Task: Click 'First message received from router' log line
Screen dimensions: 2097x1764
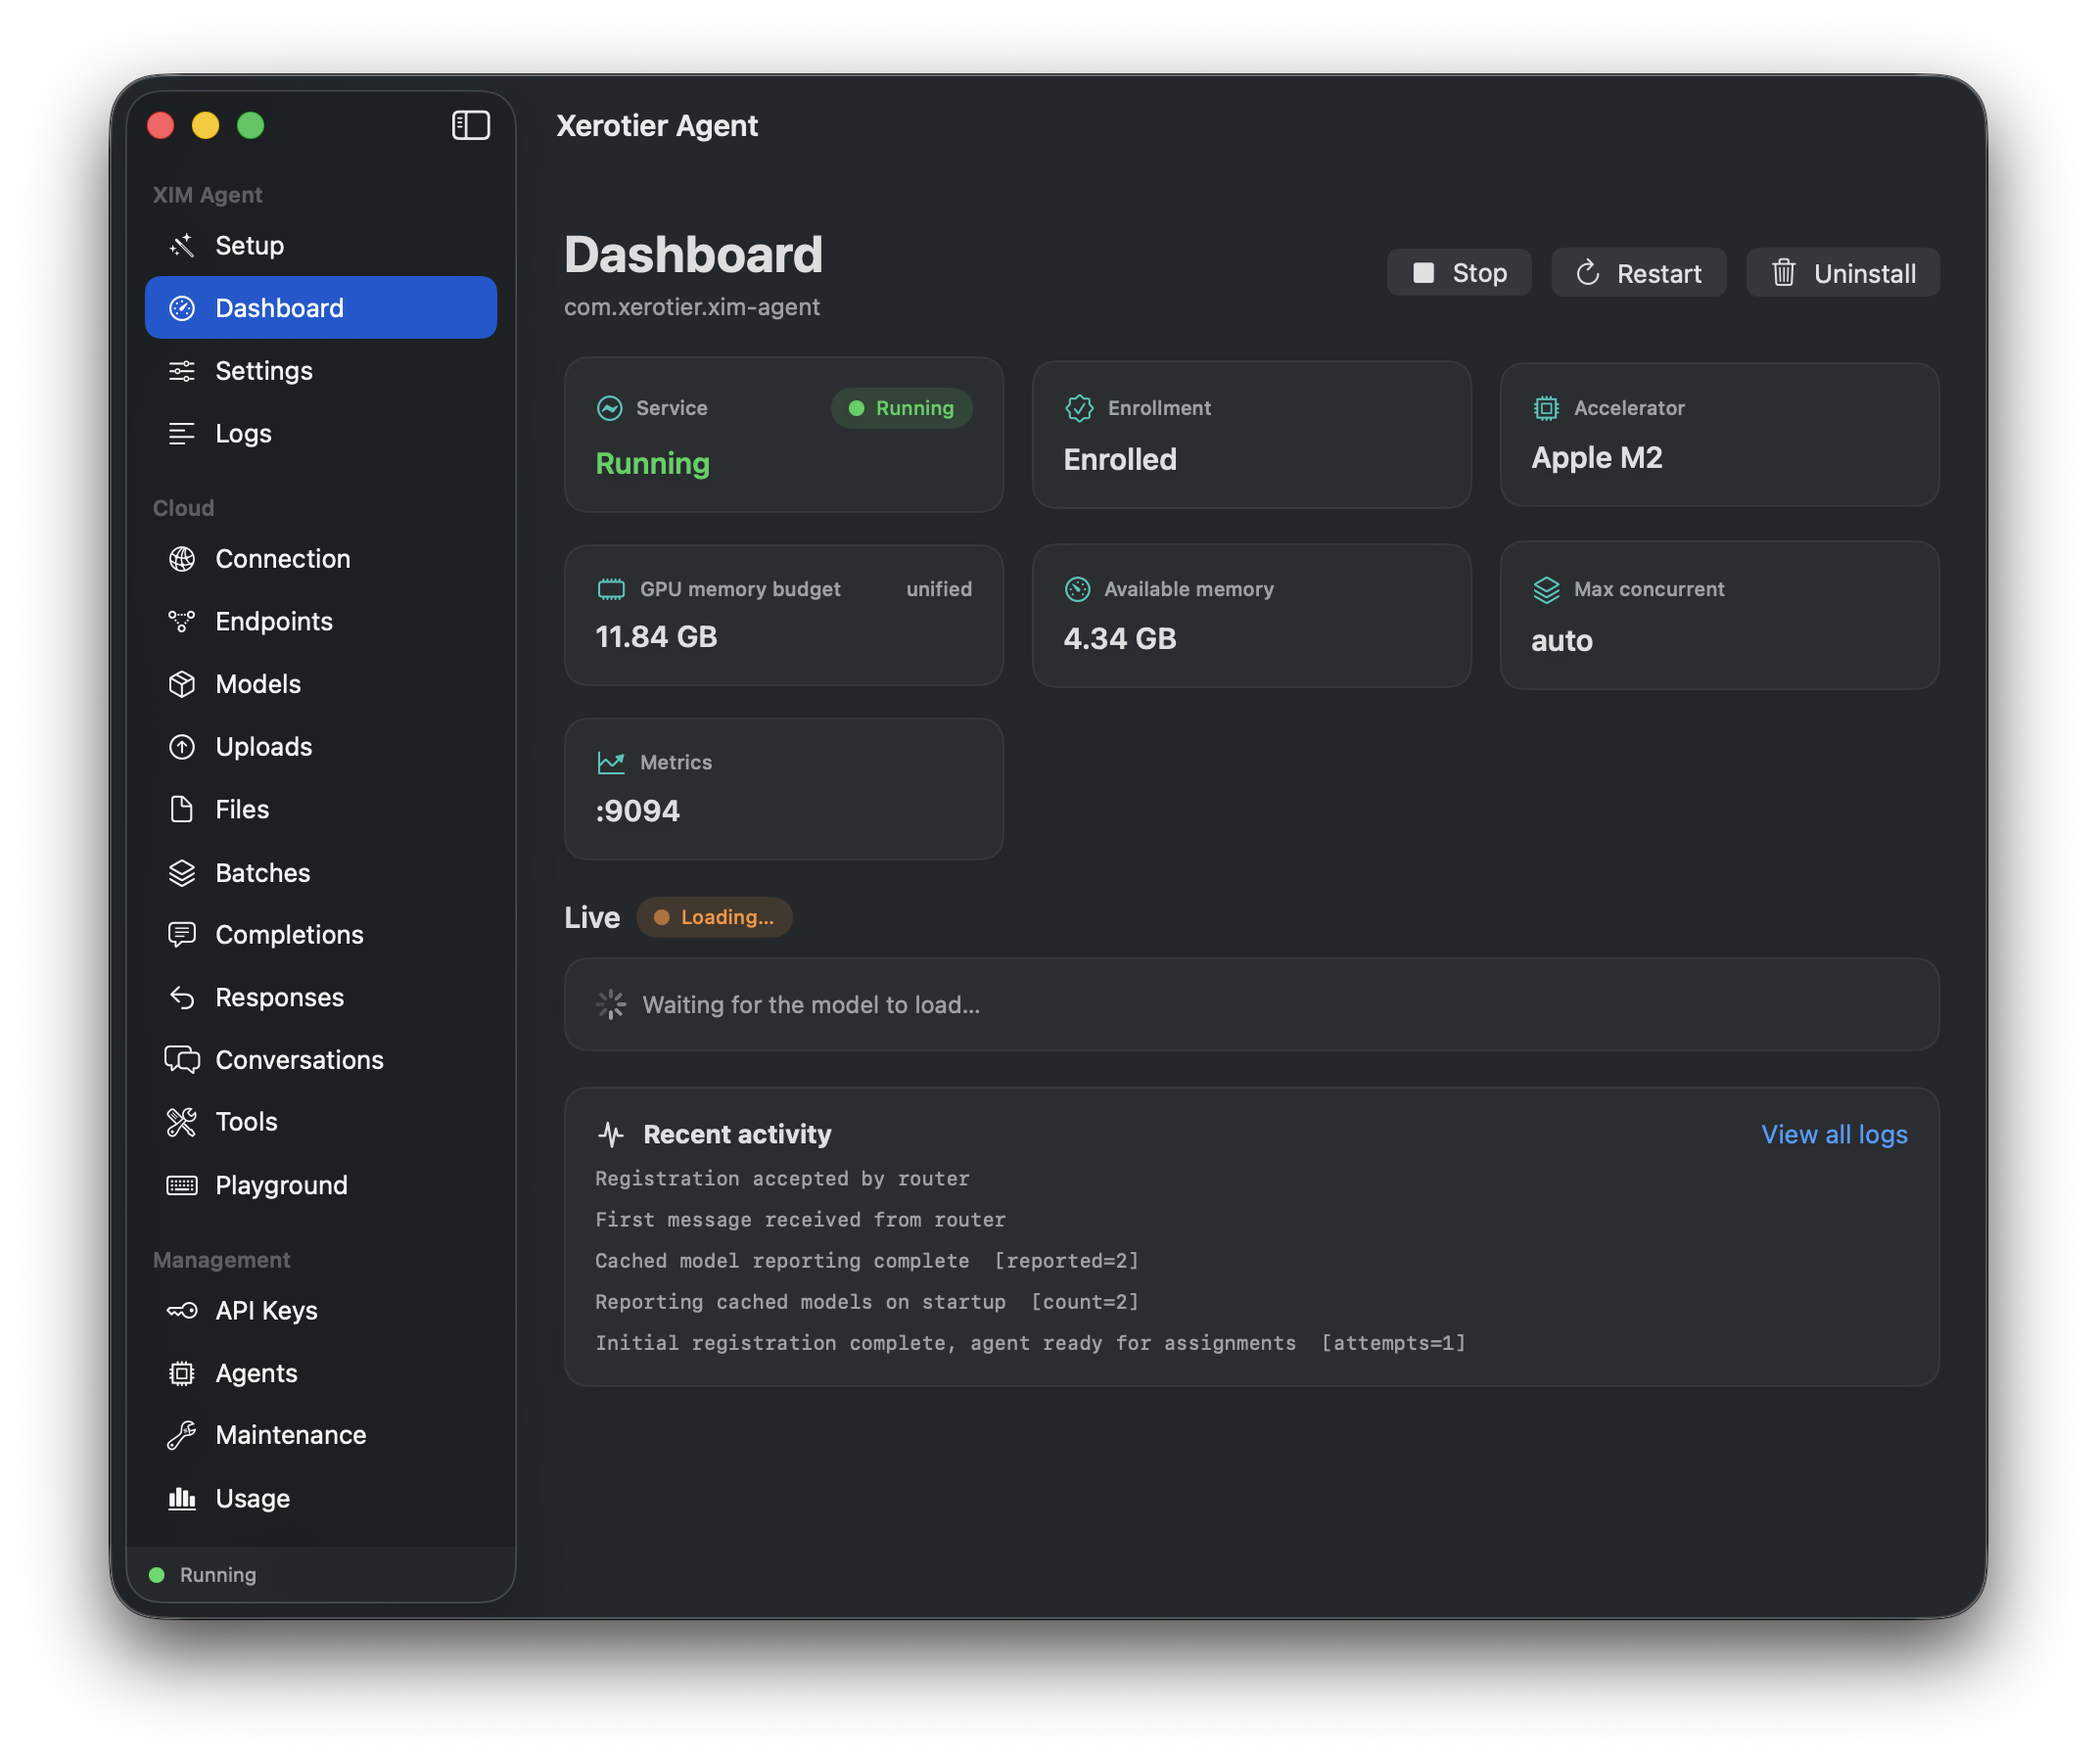Action: 800,1220
